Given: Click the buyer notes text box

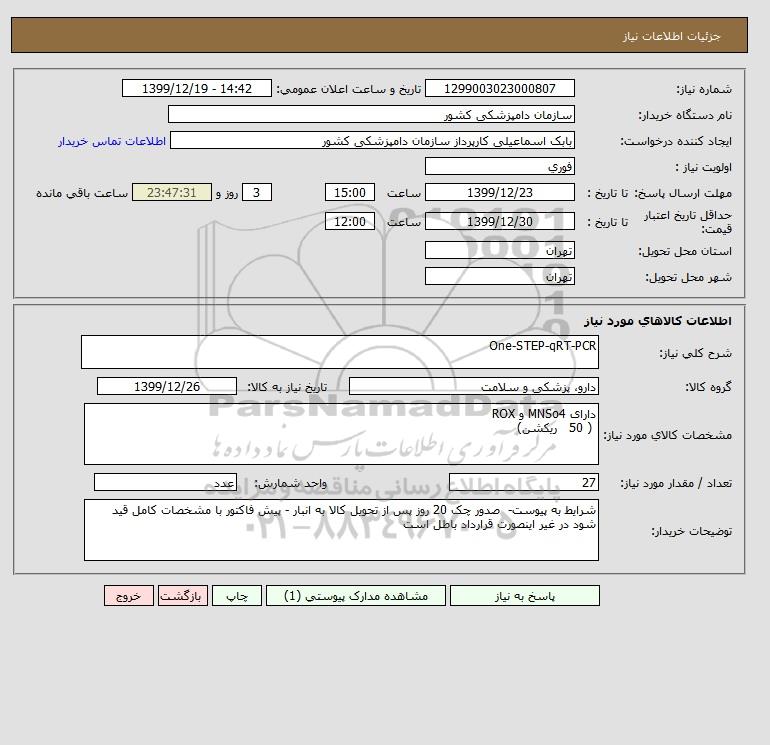Looking at the screenshot, I should click(x=341, y=530).
